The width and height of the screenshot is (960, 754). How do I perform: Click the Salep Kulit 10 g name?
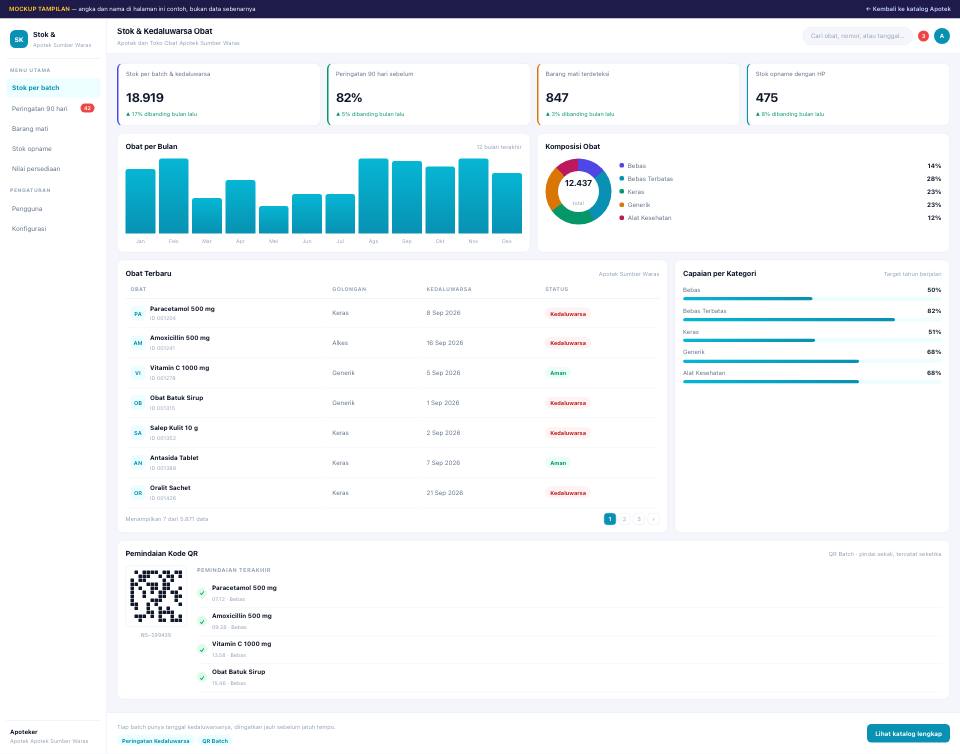(x=174, y=428)
